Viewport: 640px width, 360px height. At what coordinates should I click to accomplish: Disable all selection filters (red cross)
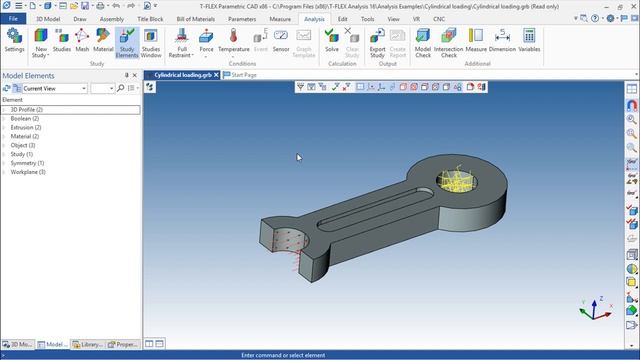(346, 87)
